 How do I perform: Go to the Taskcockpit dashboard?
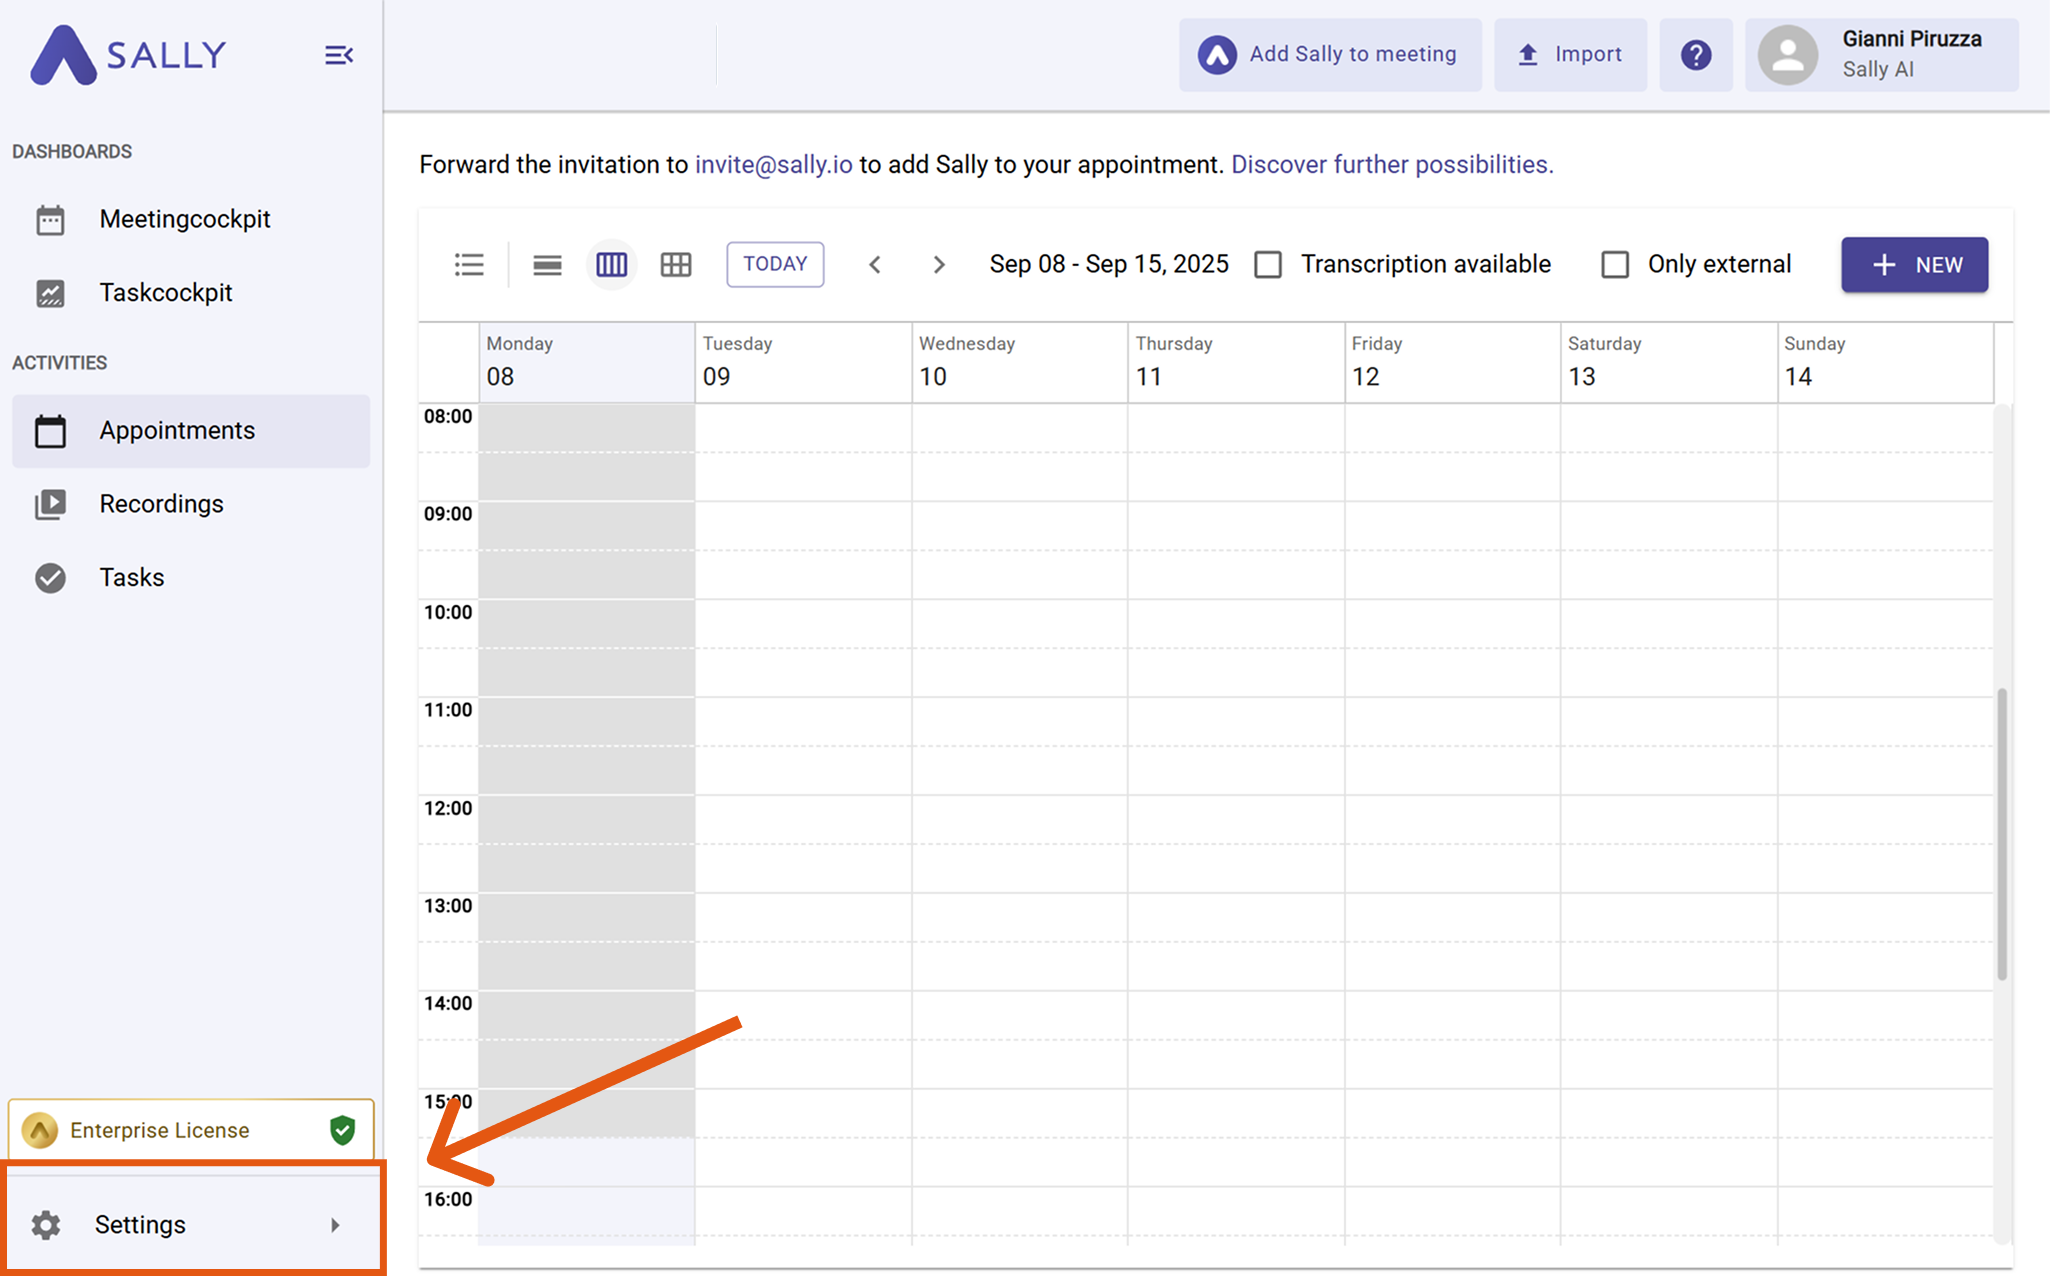[x=165, y=293]
